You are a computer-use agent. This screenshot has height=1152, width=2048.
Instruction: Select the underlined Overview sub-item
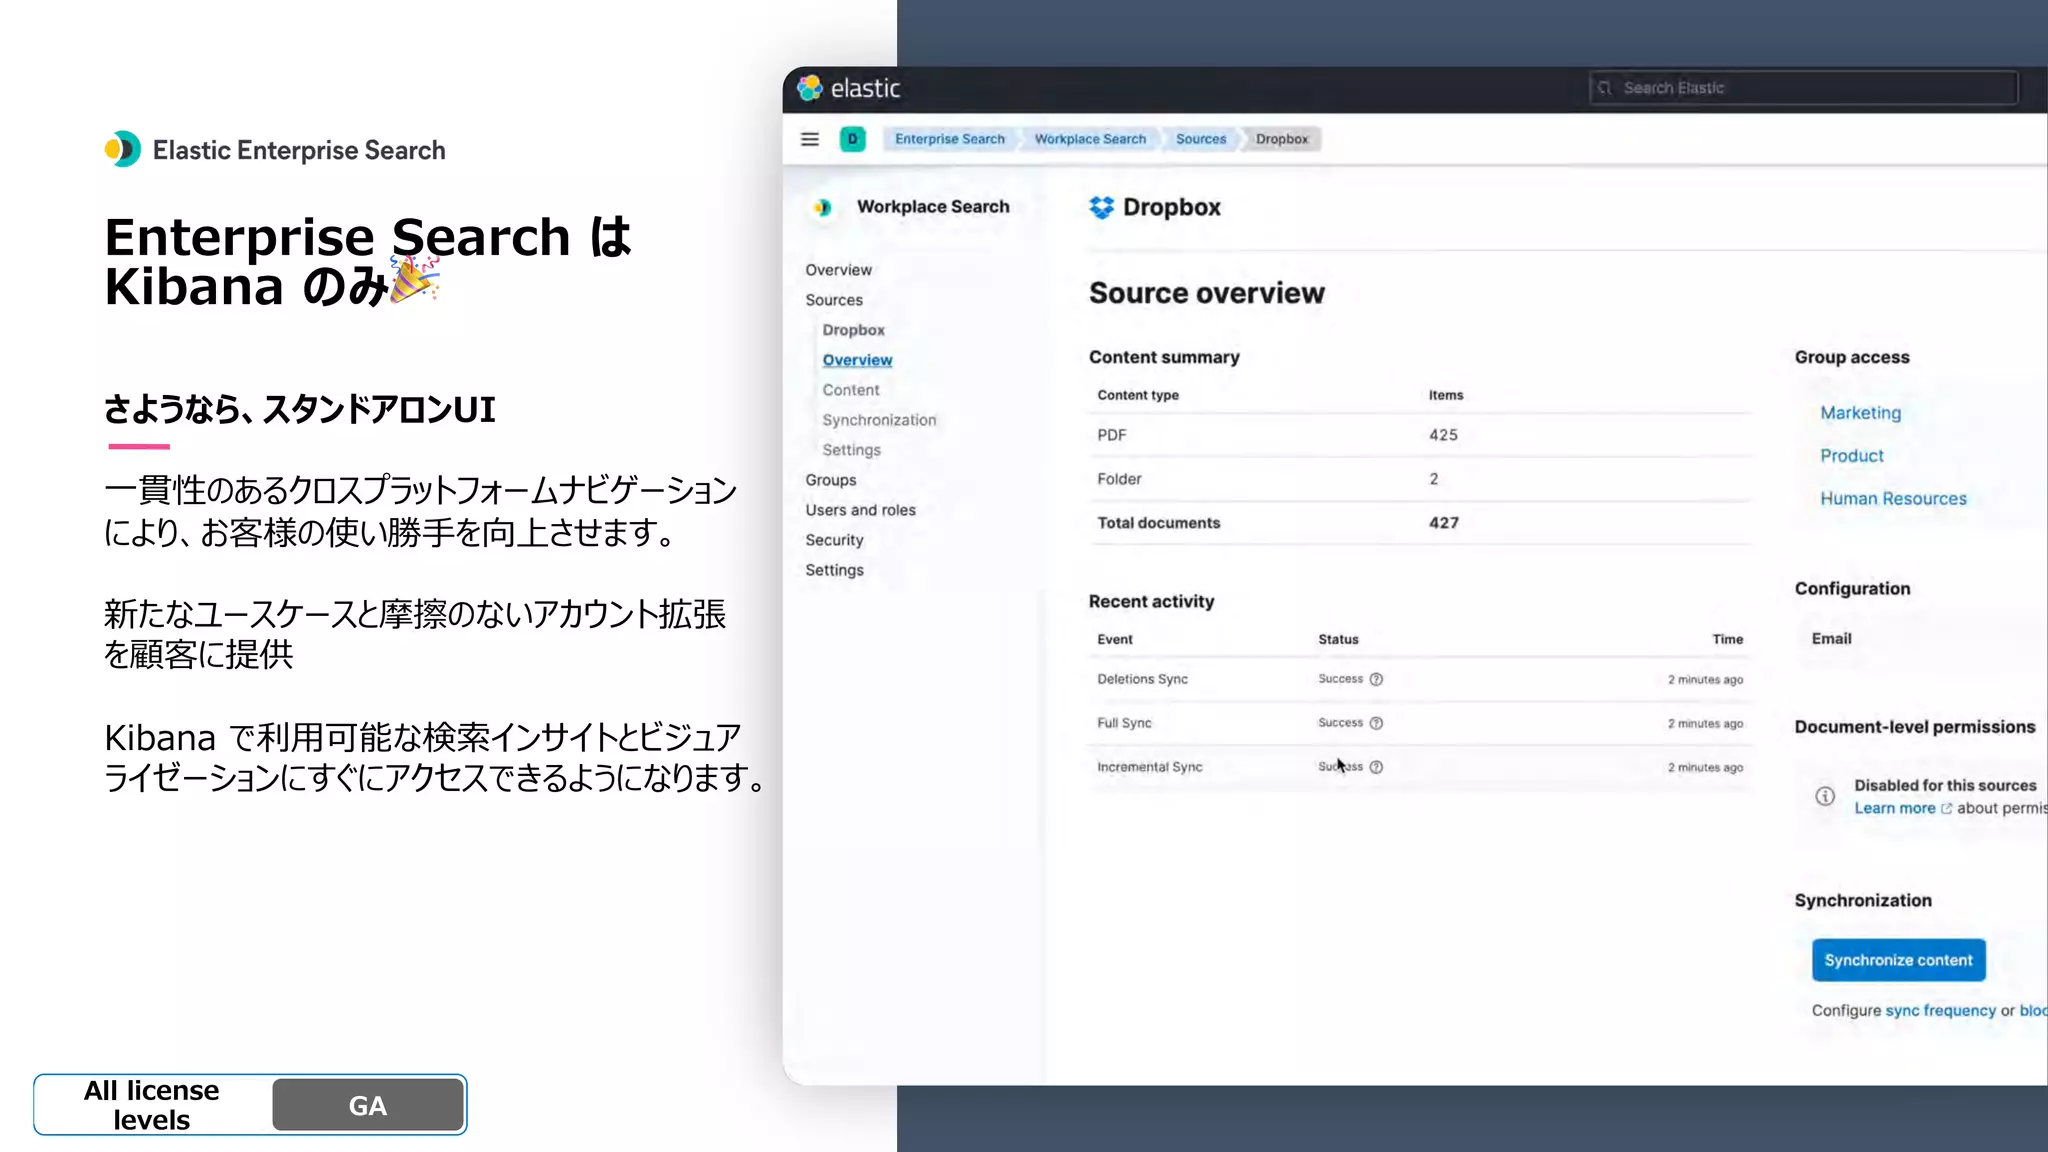(x=857, y=360)
